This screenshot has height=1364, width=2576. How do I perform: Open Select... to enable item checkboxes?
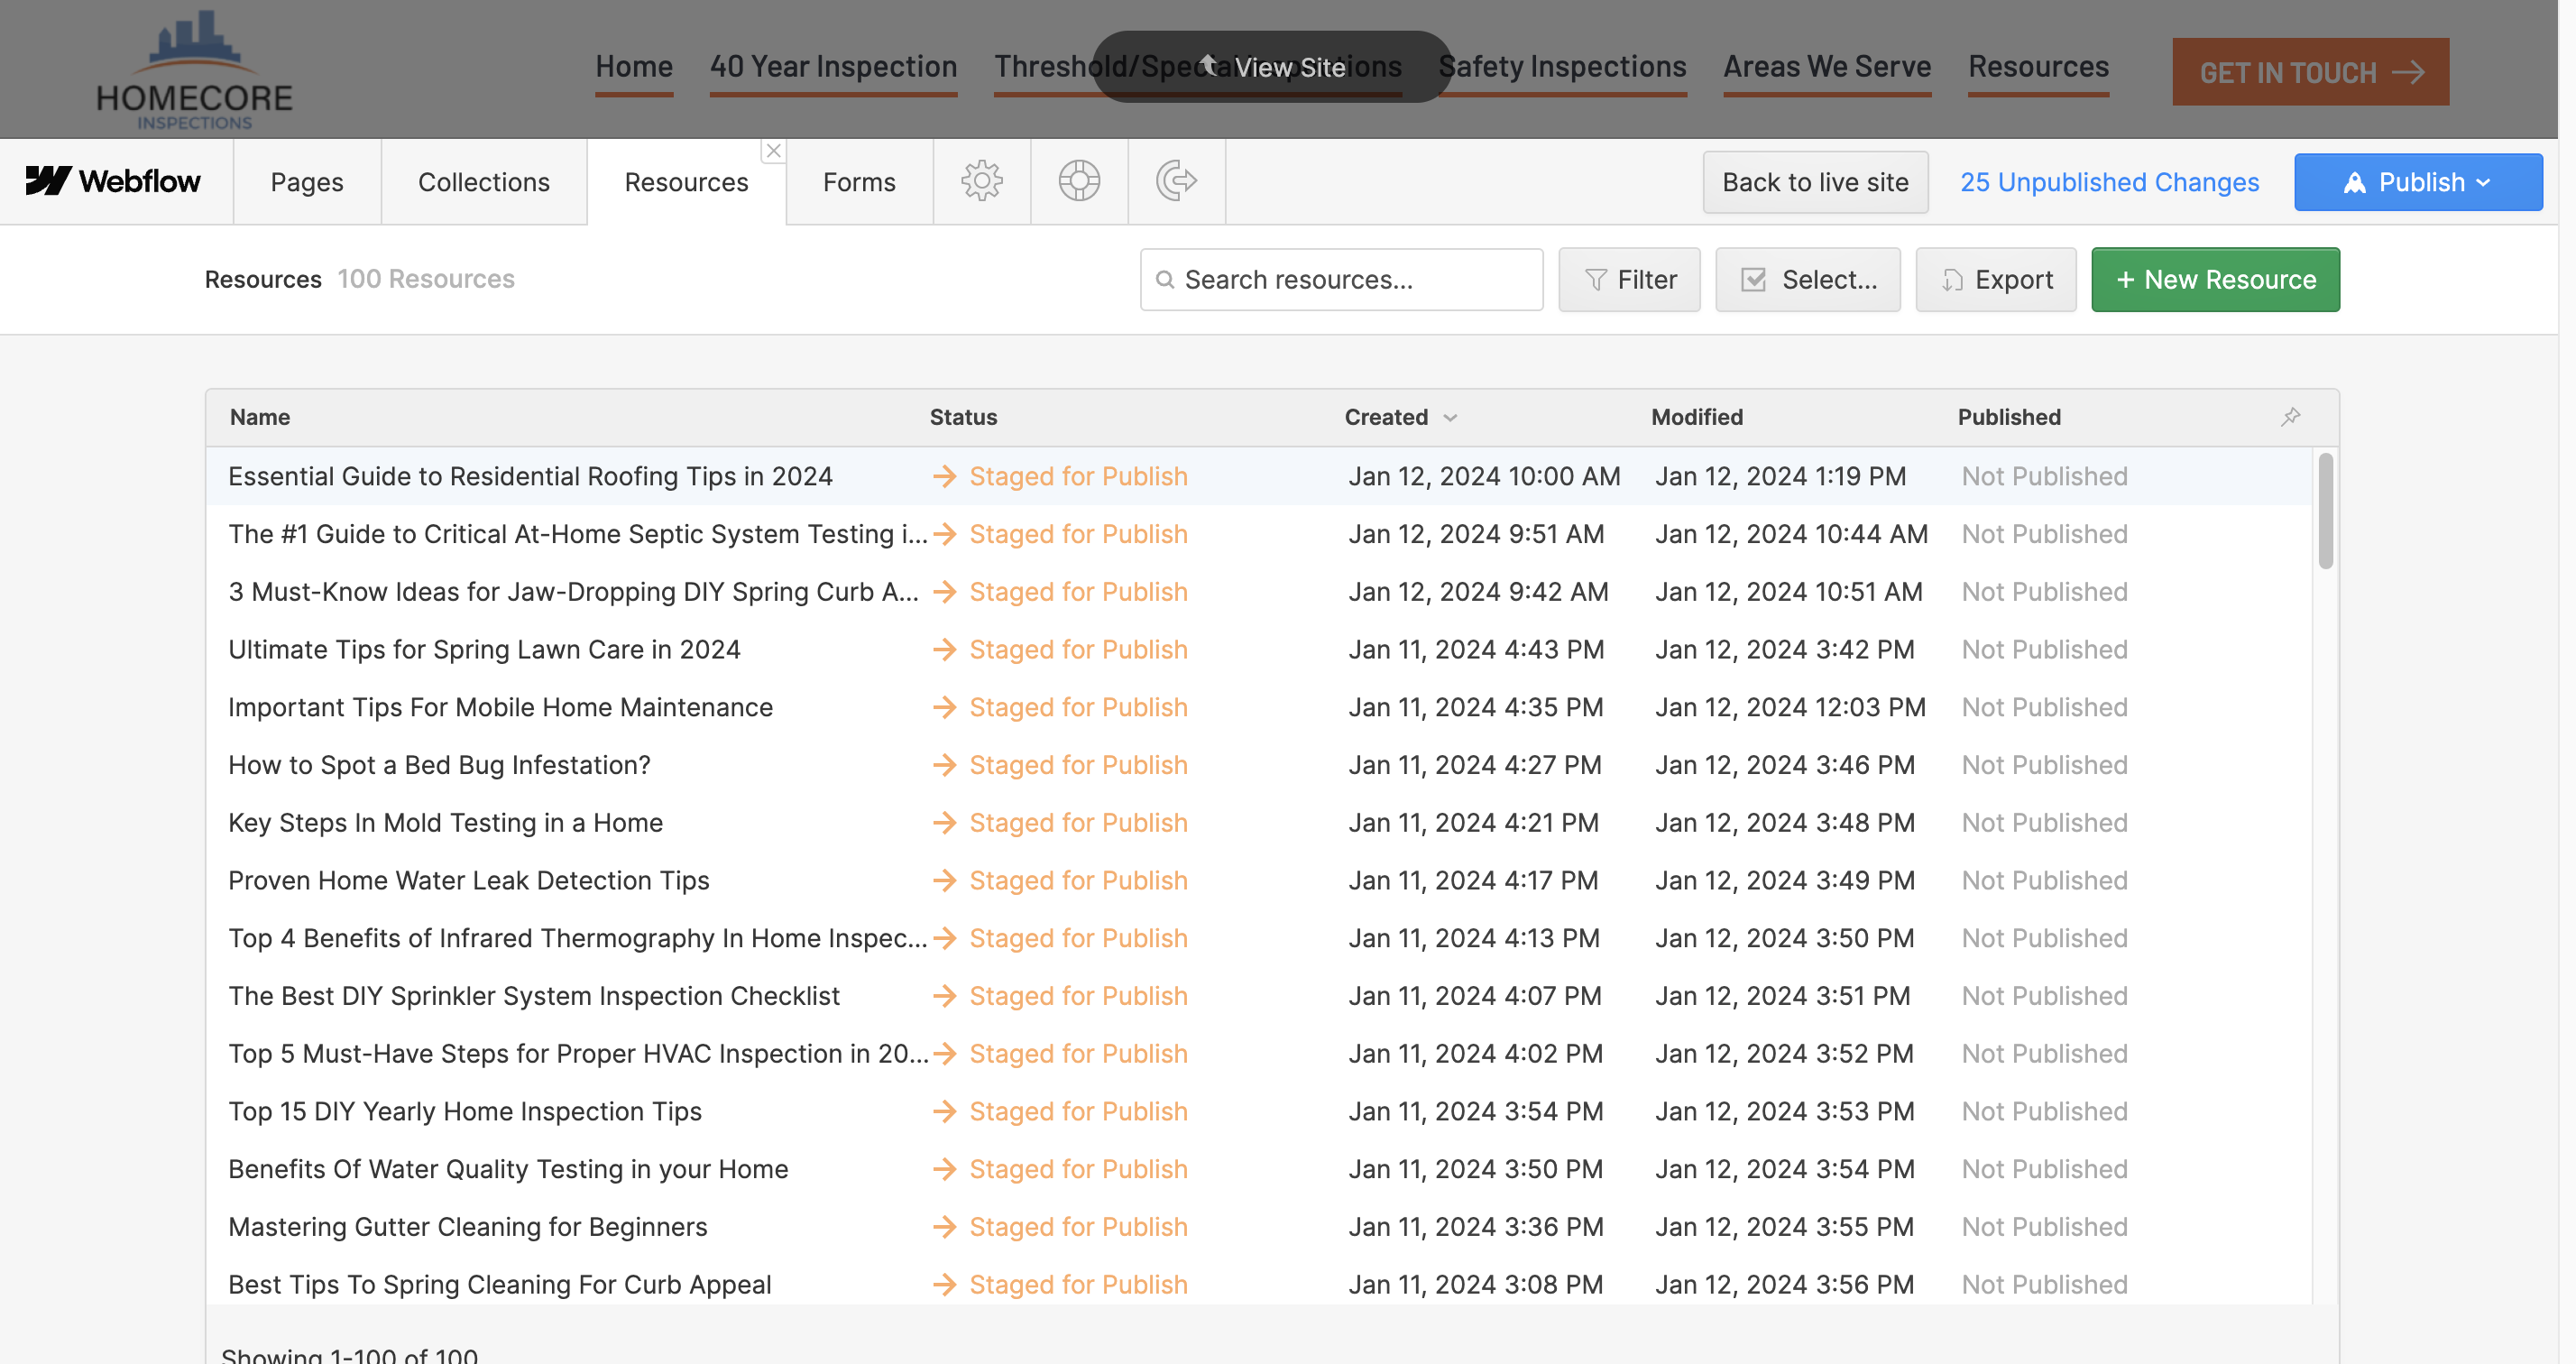tap(1807, 280)
